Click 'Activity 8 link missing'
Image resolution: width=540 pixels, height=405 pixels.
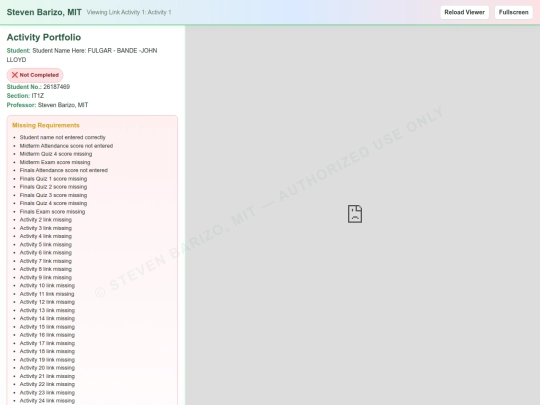[46, 269]
